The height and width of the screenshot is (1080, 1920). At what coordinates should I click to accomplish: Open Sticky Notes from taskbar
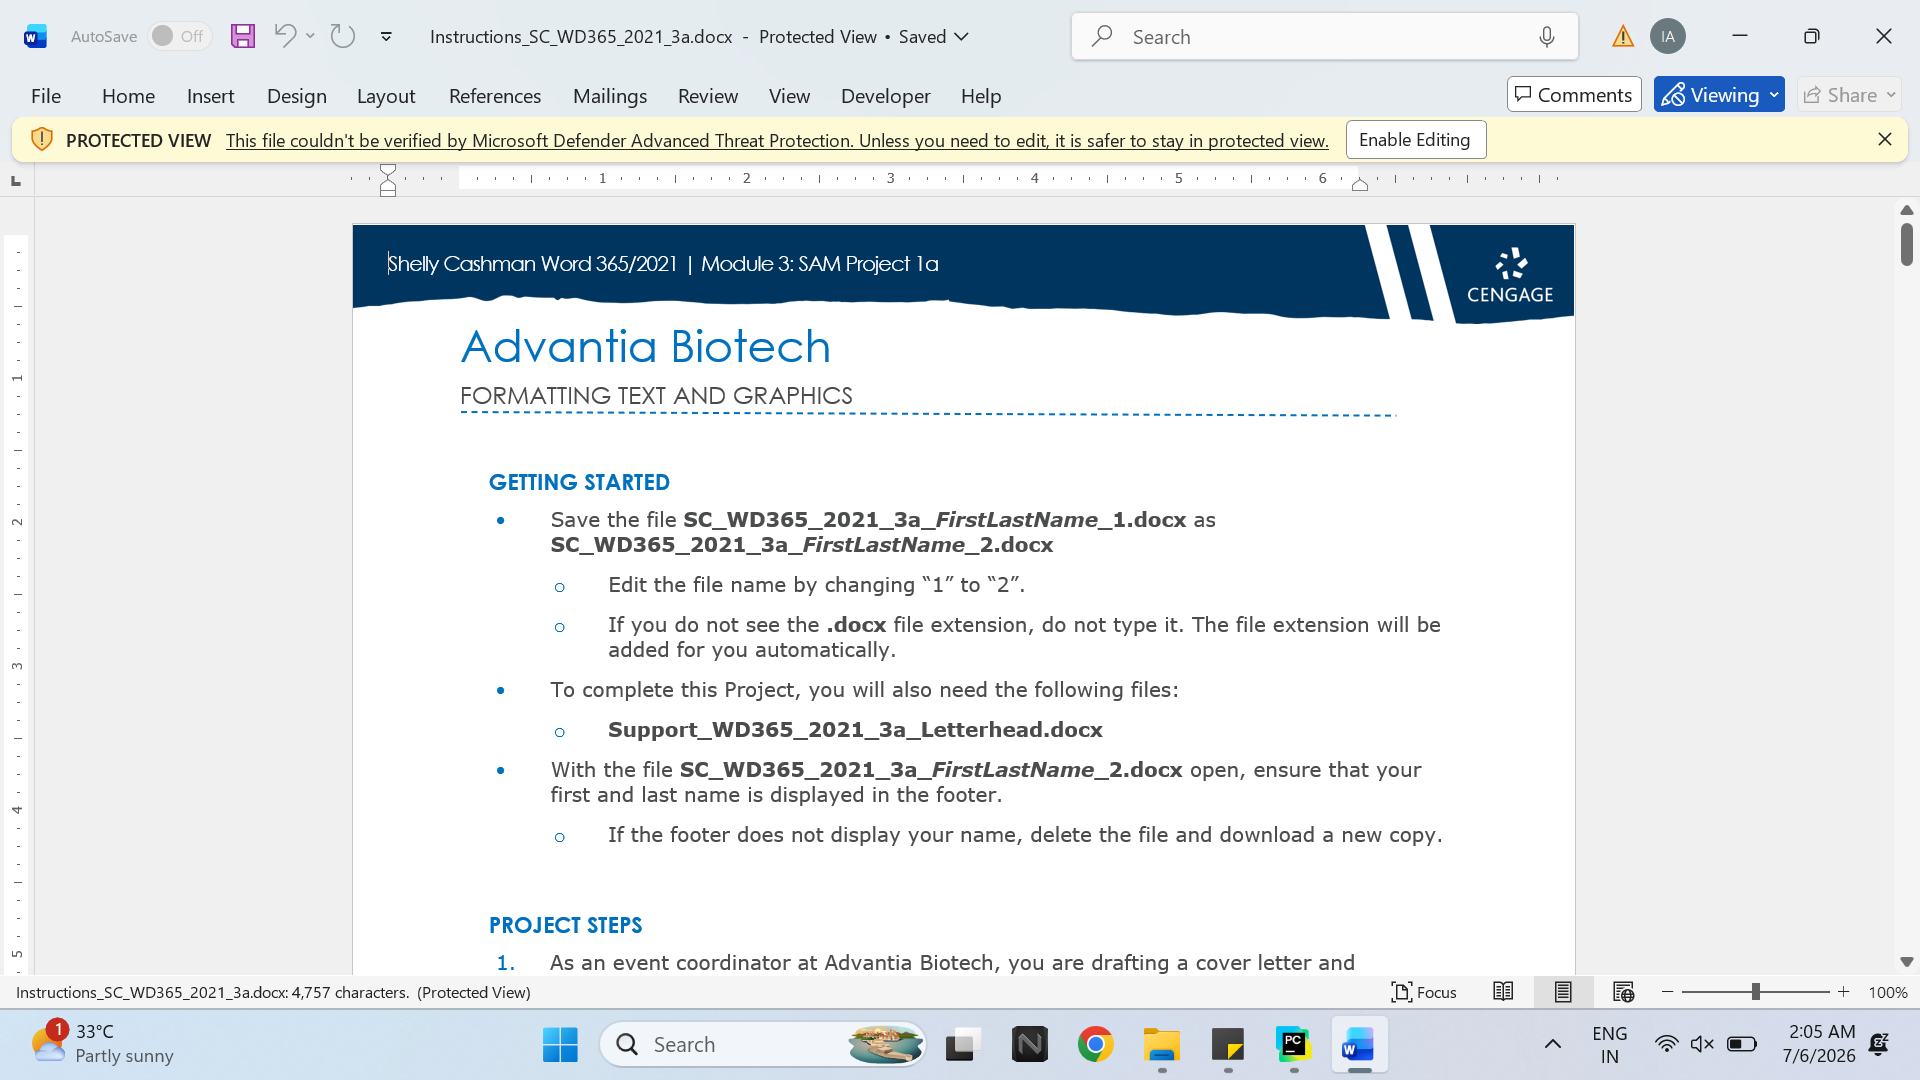(x=1228, y=1045)
